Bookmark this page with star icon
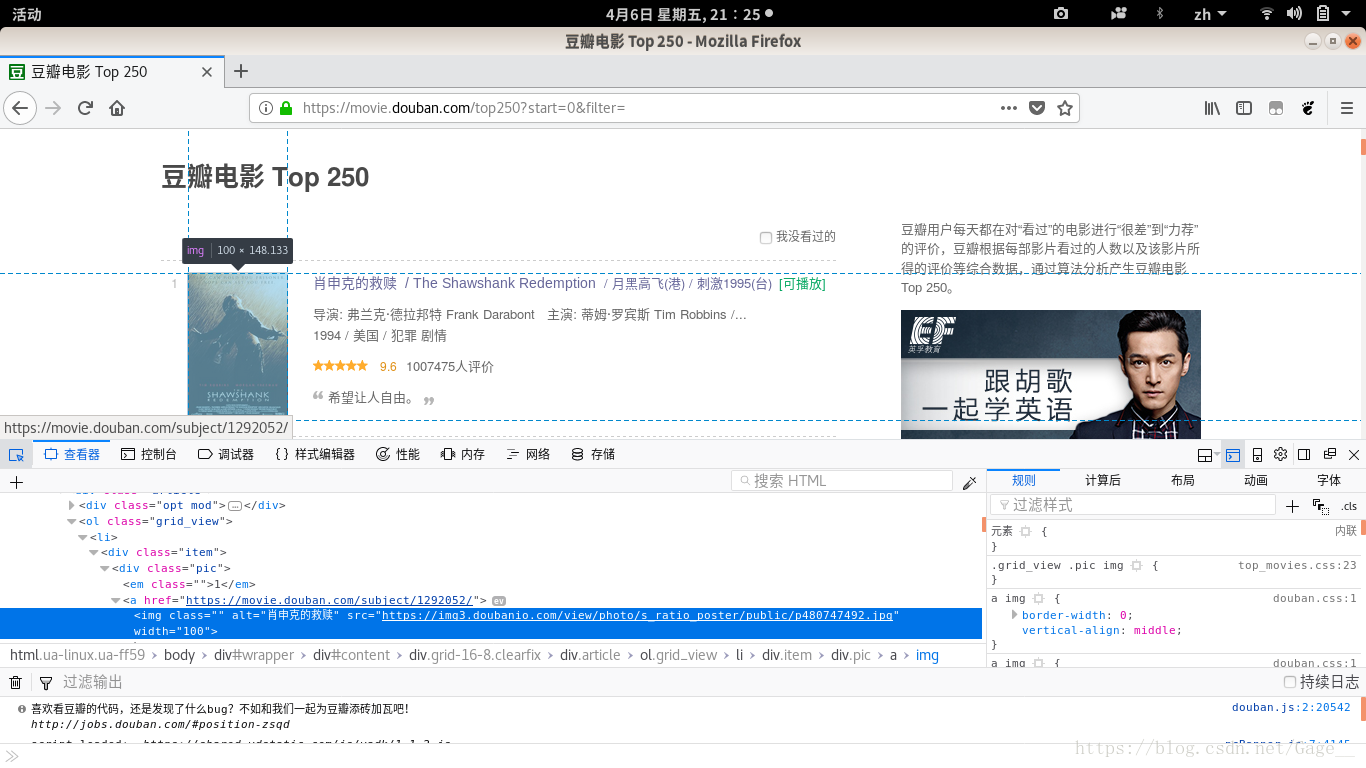 [x=1065, y=108]
